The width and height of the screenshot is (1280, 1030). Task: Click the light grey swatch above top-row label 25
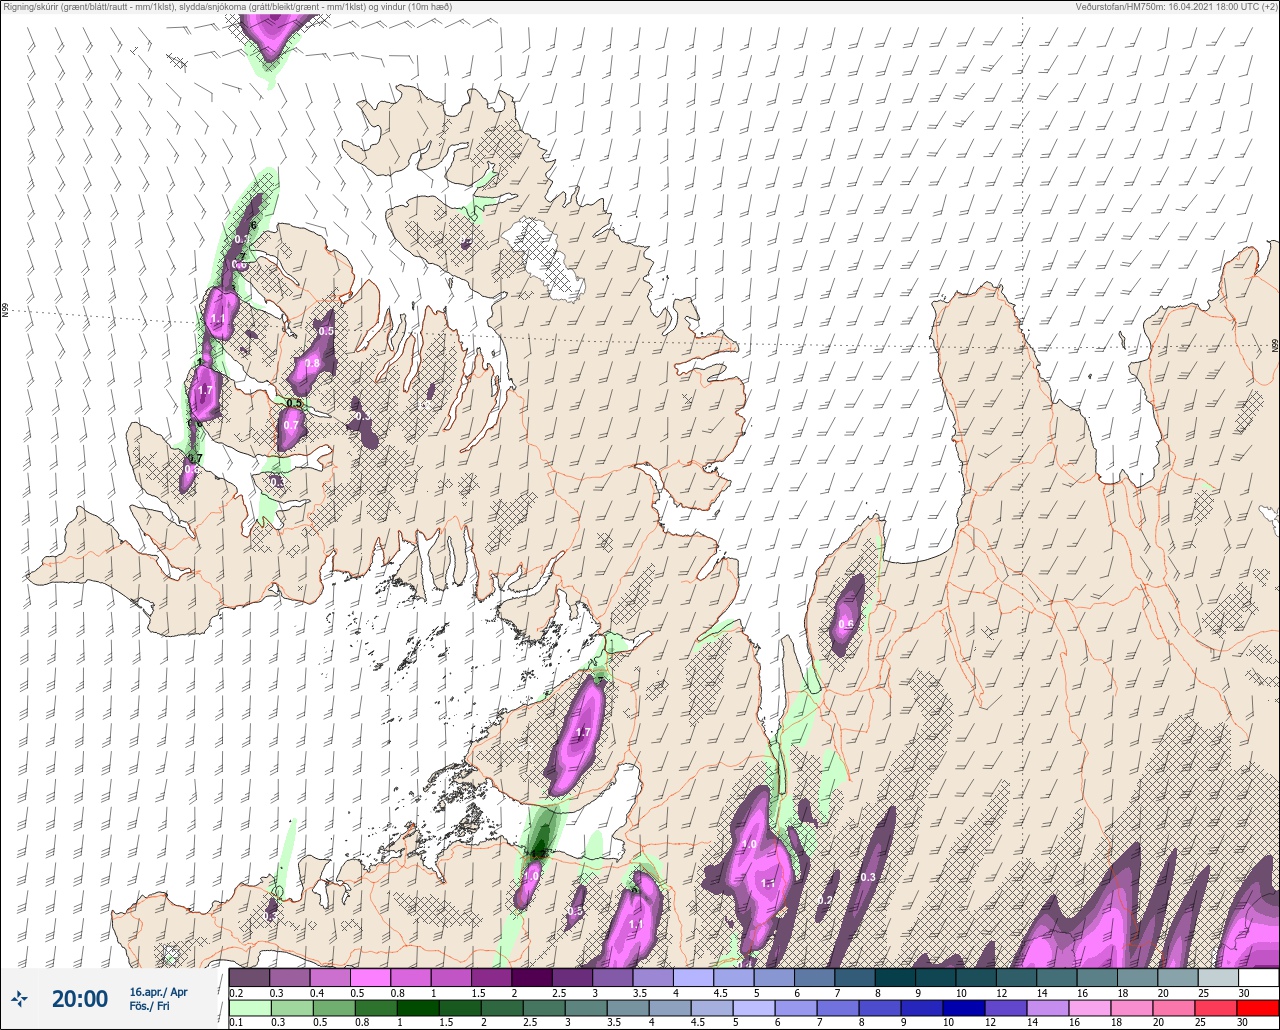pyautogui.click(x=1218, y=977)
